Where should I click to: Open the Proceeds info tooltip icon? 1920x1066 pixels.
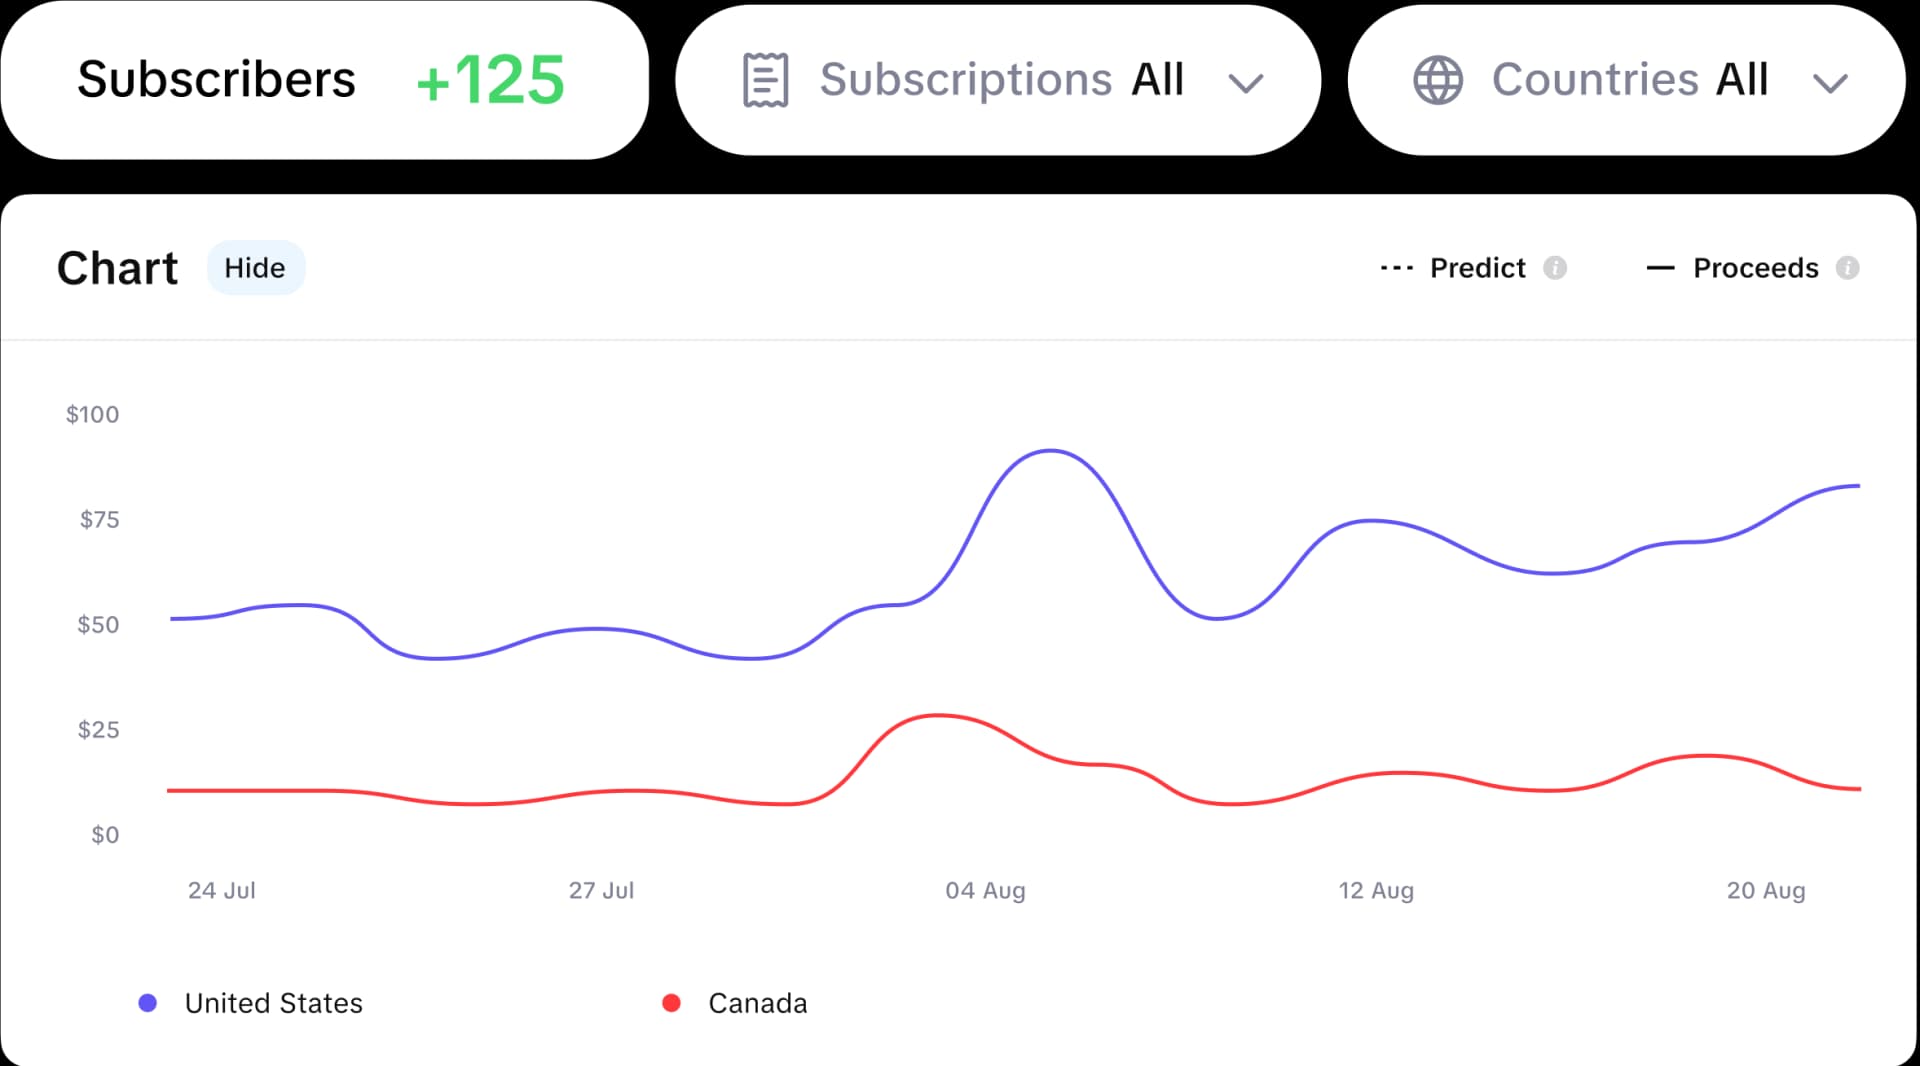pyautogui.click(x=1847, y=268)
